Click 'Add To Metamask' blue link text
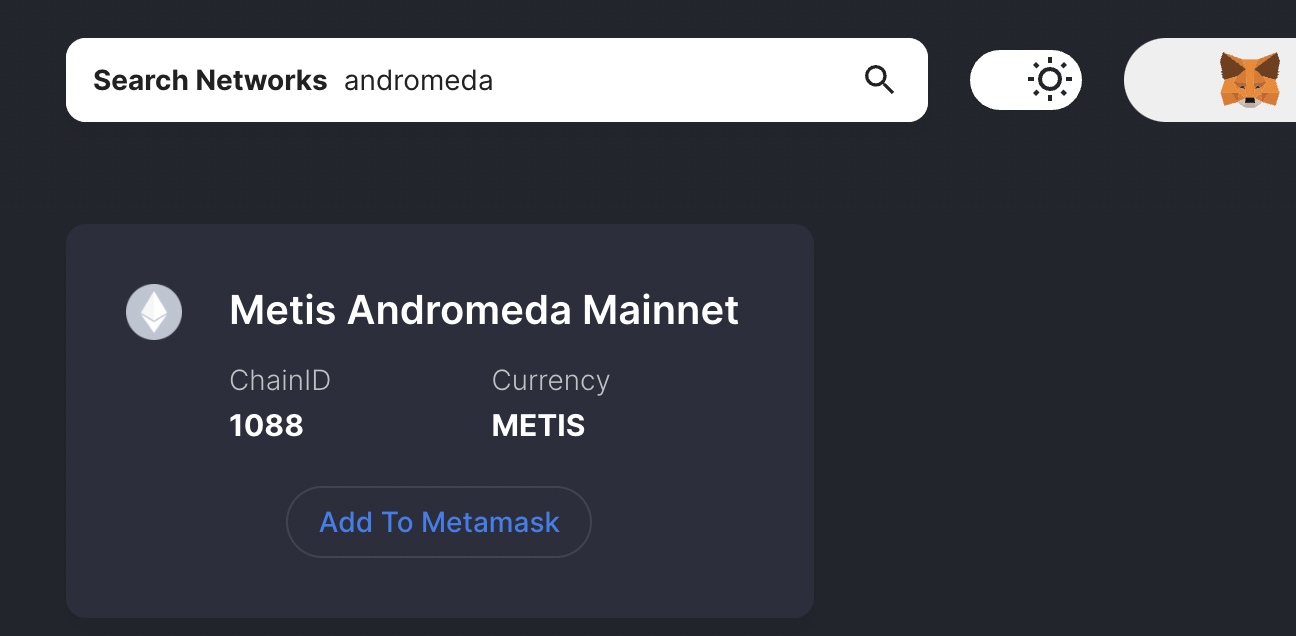The image size is (1296, 636). pos(439,522)
